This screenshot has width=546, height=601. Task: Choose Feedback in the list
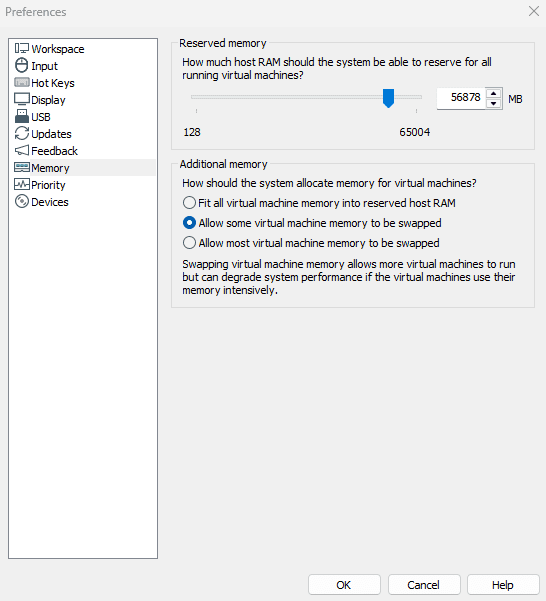[54, 151]
